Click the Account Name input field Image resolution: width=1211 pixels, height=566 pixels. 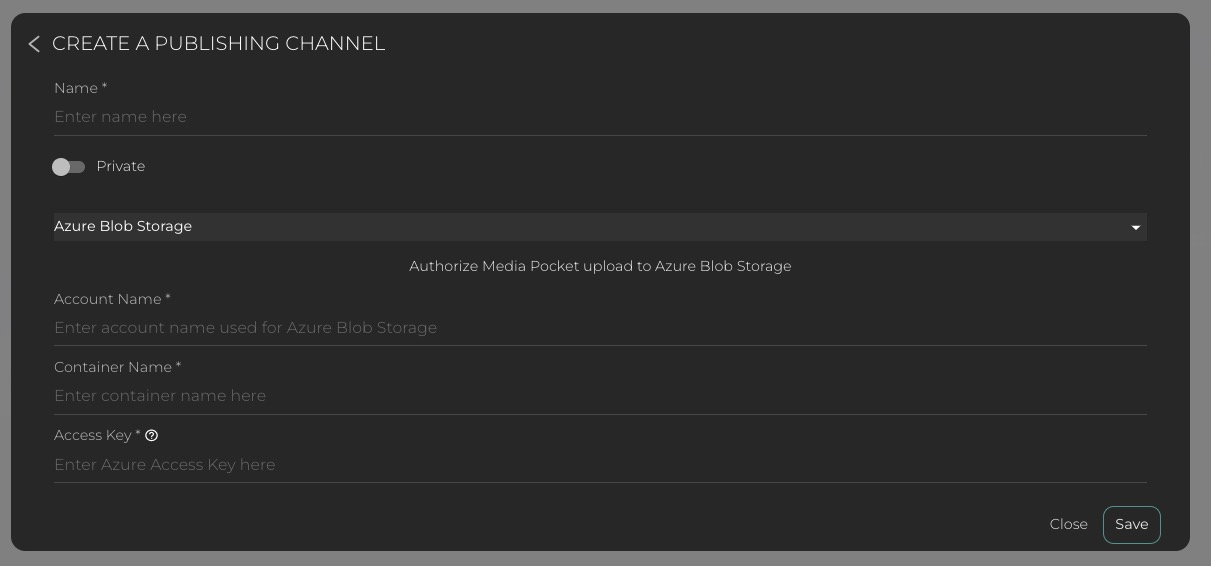(x=600, y=328)
